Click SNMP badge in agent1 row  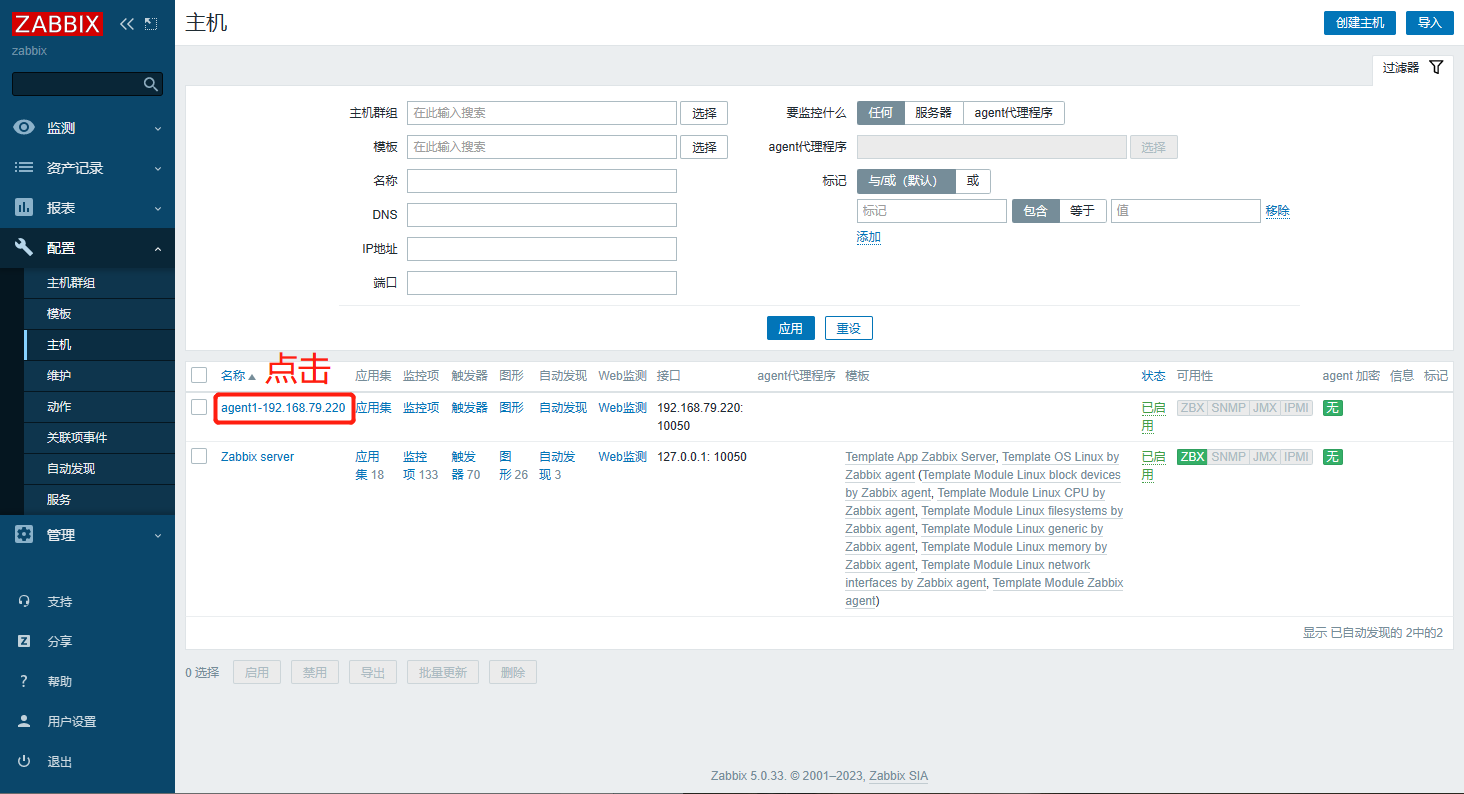pyautogui.click(x=1228, y=408)
